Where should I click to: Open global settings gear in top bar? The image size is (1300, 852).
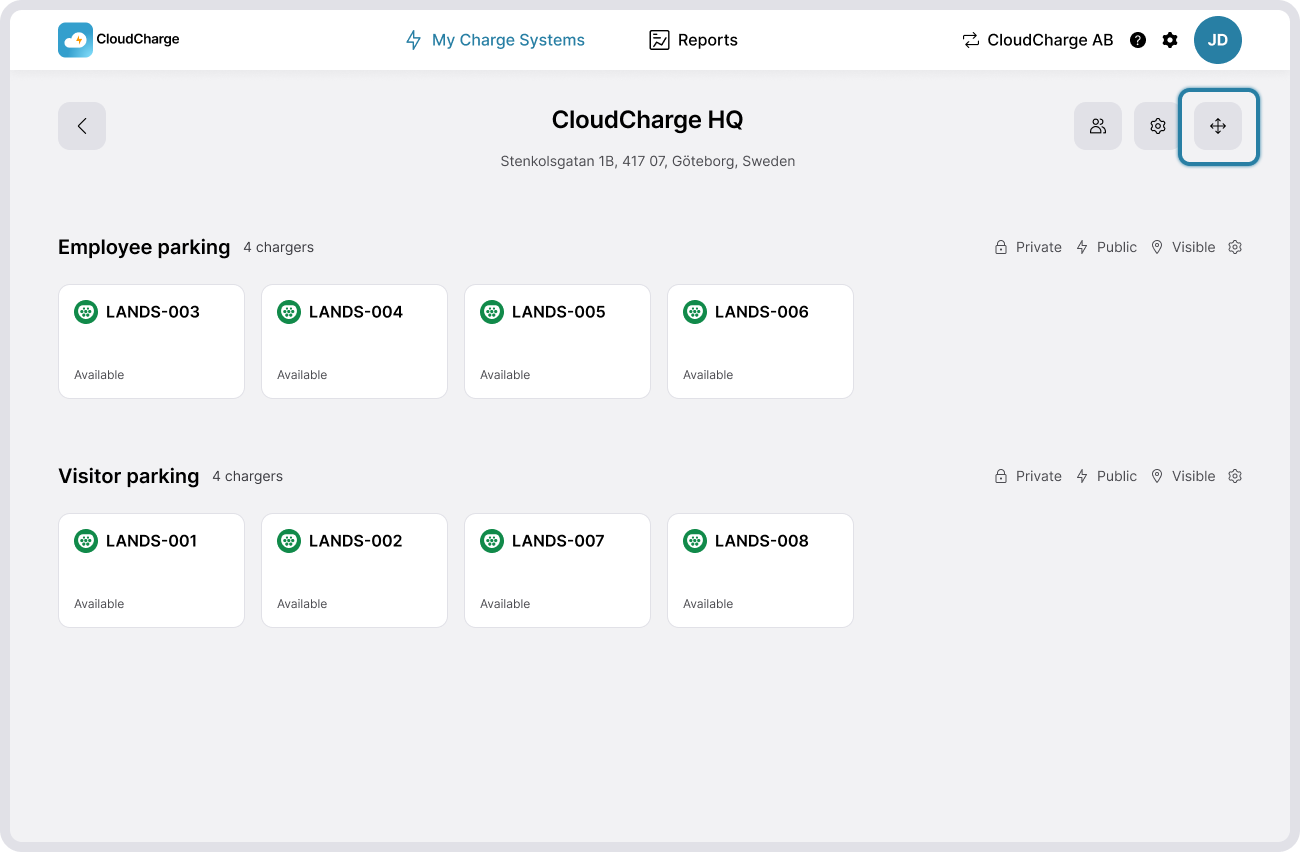coord(1170,40)
